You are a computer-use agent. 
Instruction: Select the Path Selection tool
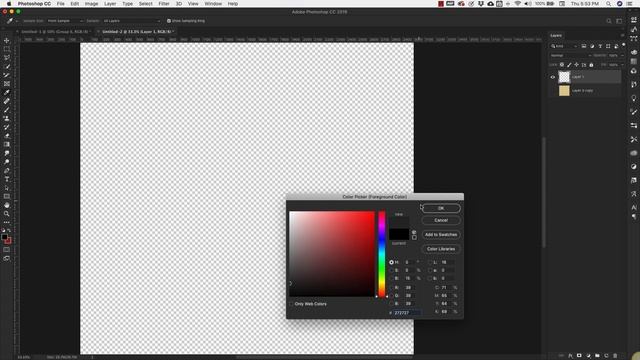(7, 188)
